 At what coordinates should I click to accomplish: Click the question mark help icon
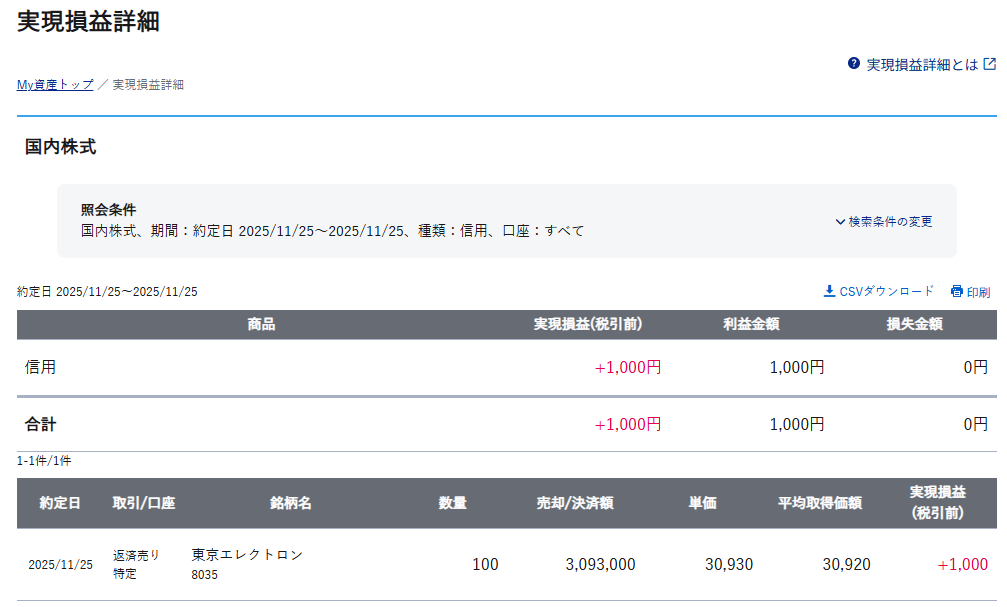tap(854, 64)
